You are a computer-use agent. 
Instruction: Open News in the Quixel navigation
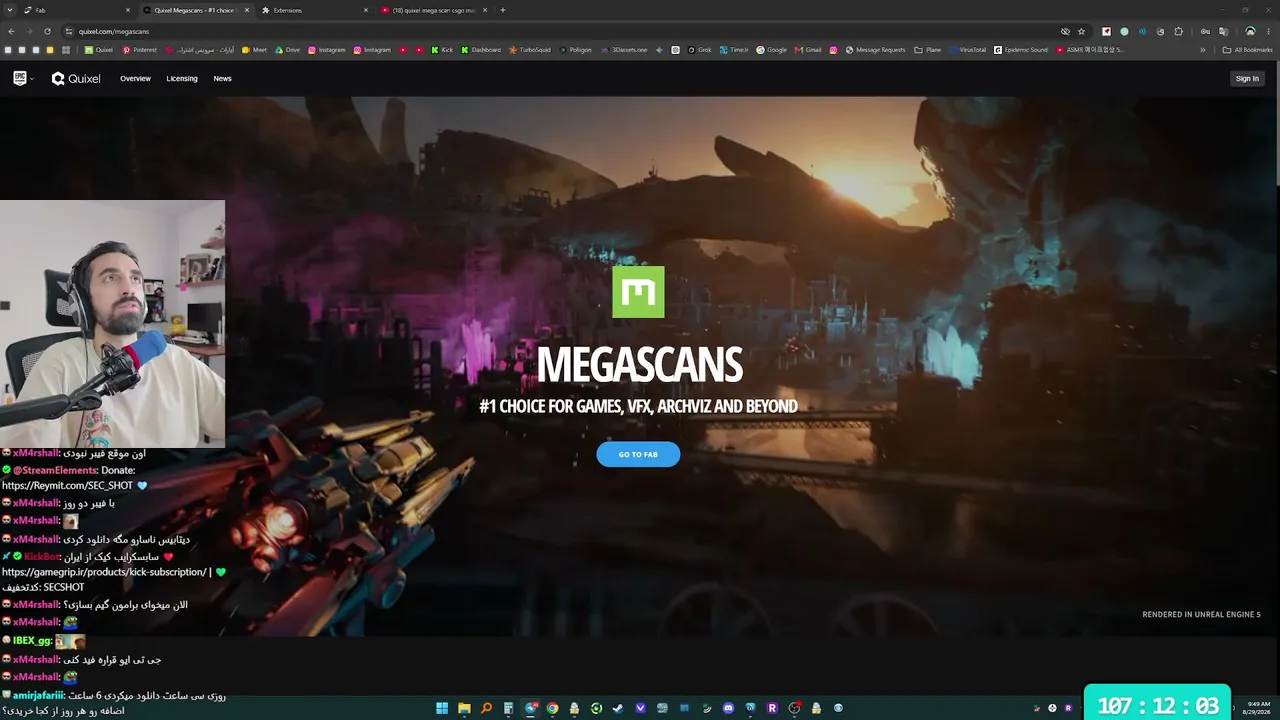click(222, 79)
